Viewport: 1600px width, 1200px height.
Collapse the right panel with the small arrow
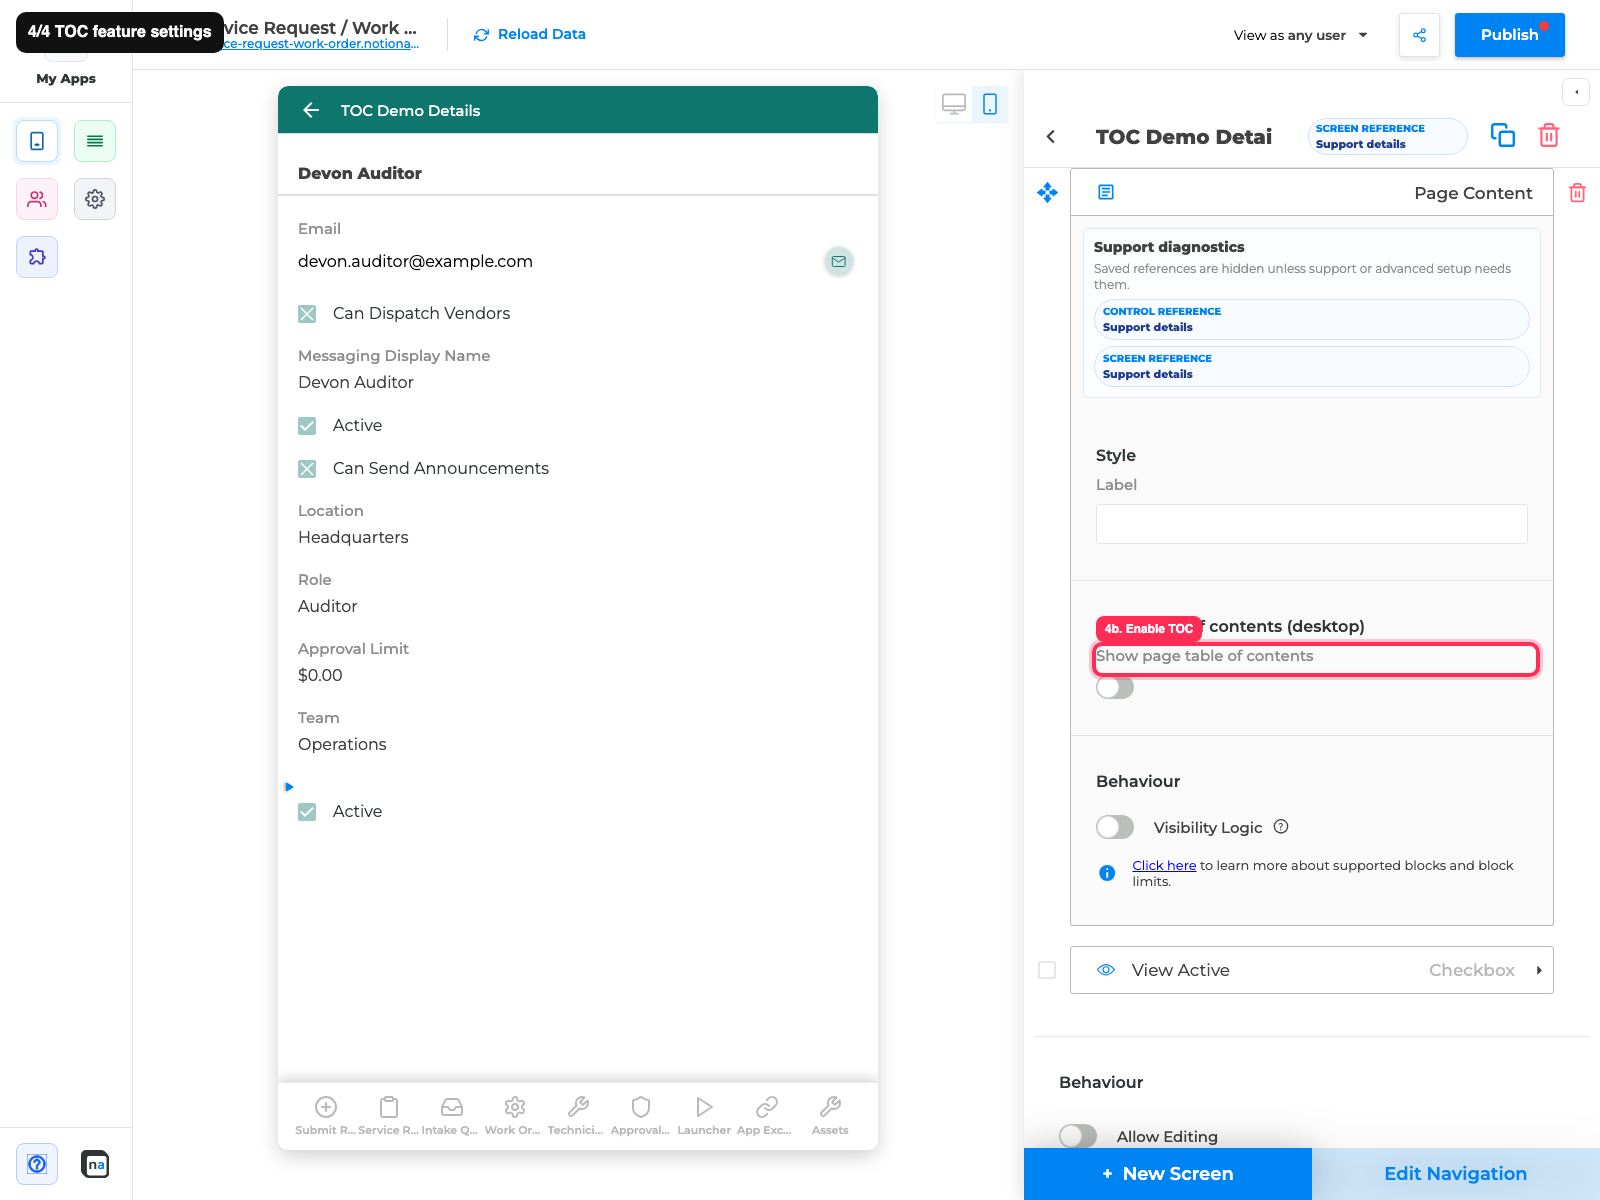click(1576, 92)
